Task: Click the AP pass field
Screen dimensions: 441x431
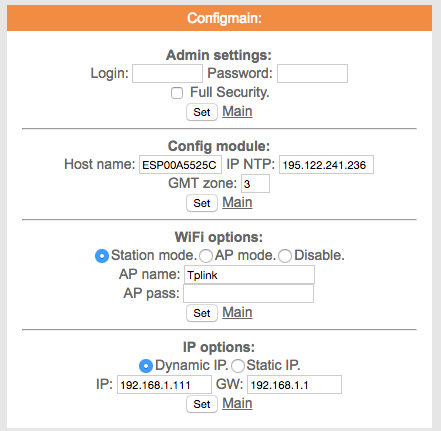Action: 249,293
